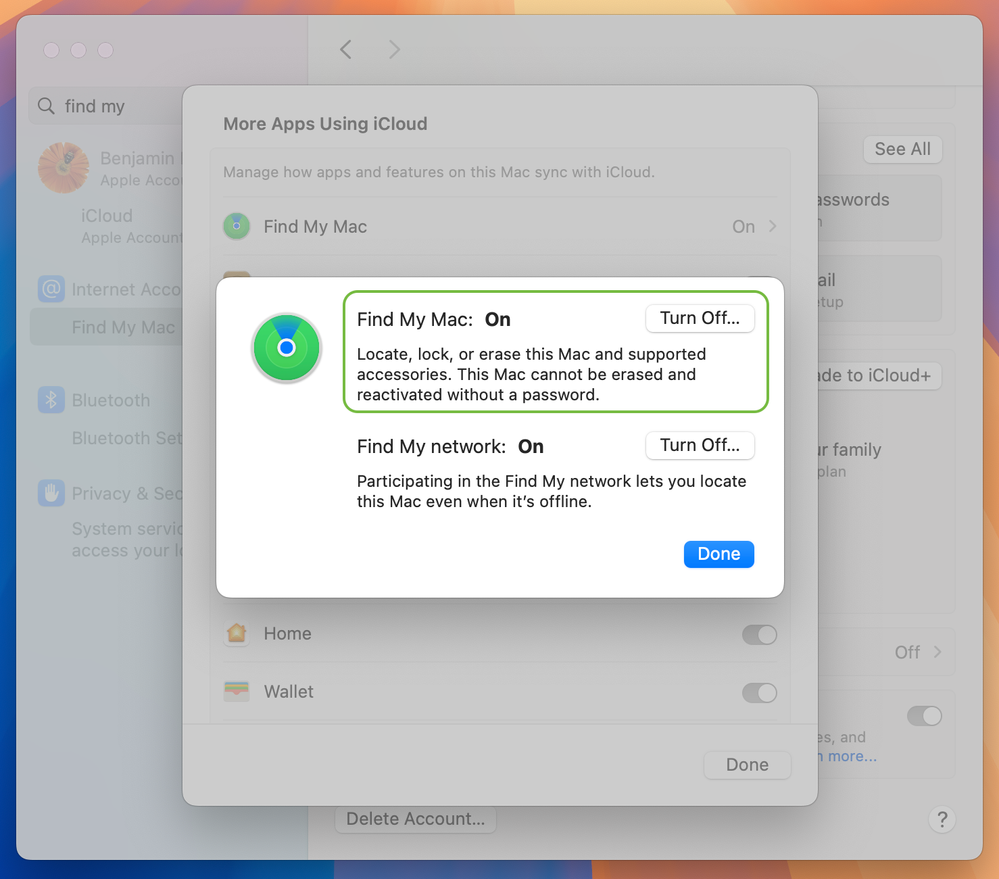The width and height of the screenshot is (999, 879).
Task: Click the Bluetooth sidebar icon
Action: click(x=51, y=400)
